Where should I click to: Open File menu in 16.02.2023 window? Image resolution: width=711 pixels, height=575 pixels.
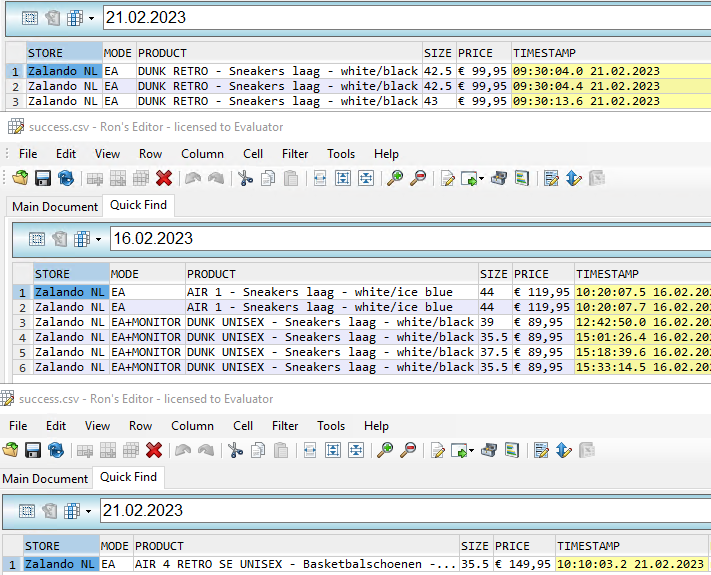(x=28, y=154)
